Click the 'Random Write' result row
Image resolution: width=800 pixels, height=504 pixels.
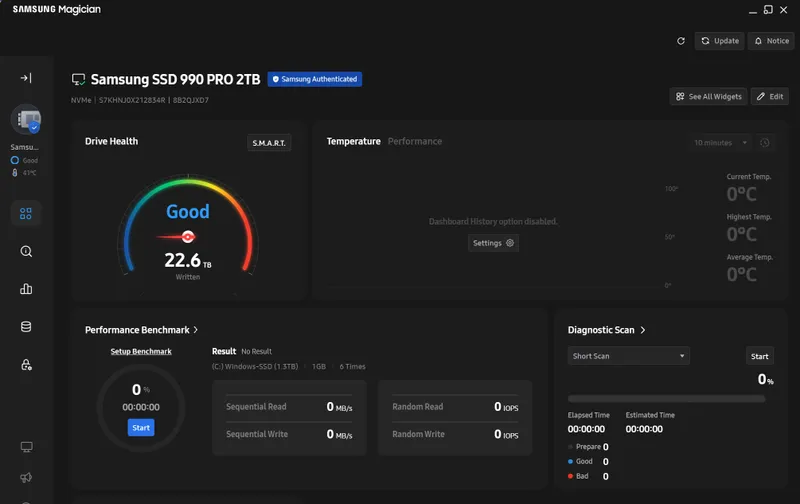click(x=455, y=434)
